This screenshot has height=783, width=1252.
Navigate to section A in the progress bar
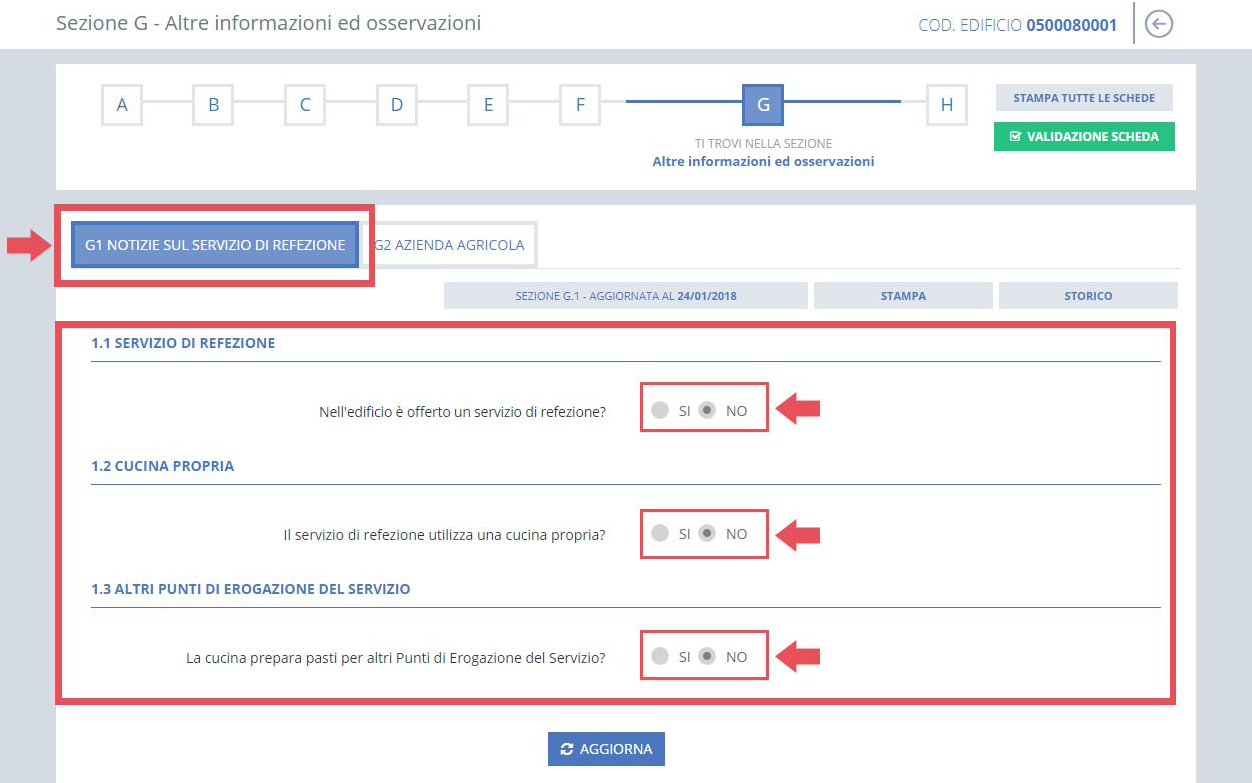121,104
